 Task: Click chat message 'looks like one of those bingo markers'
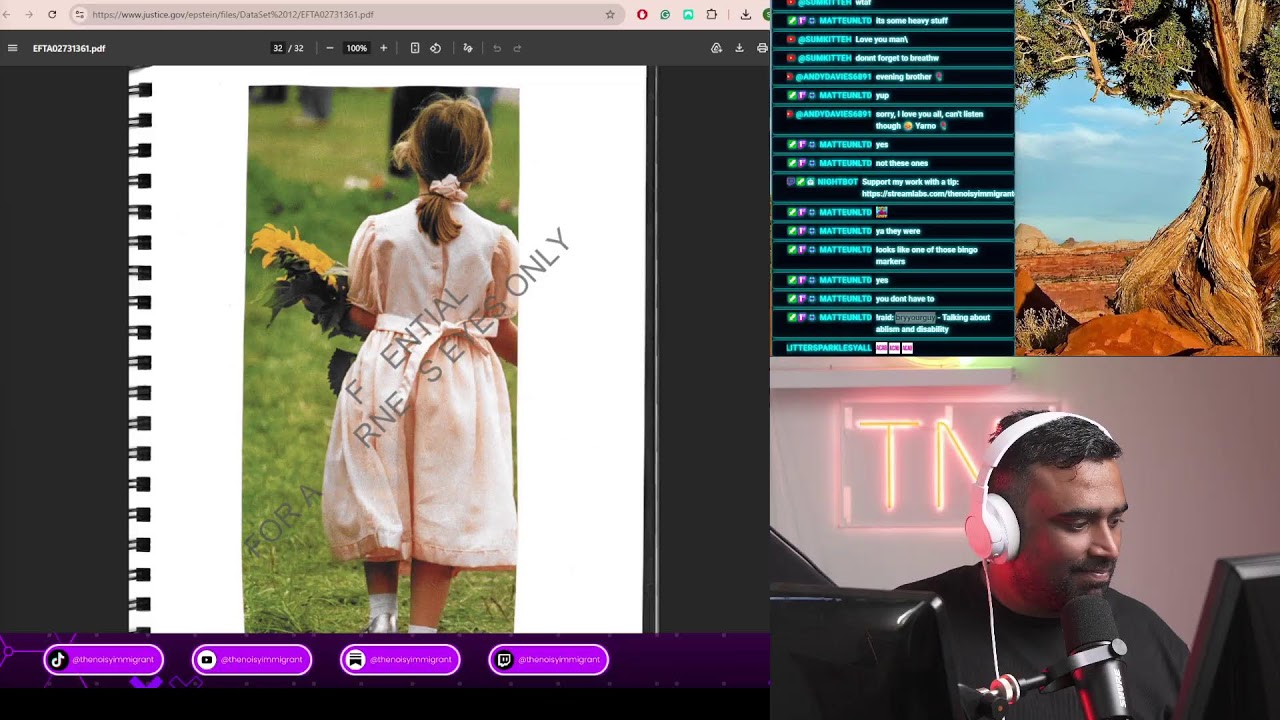tap(926, 256)
